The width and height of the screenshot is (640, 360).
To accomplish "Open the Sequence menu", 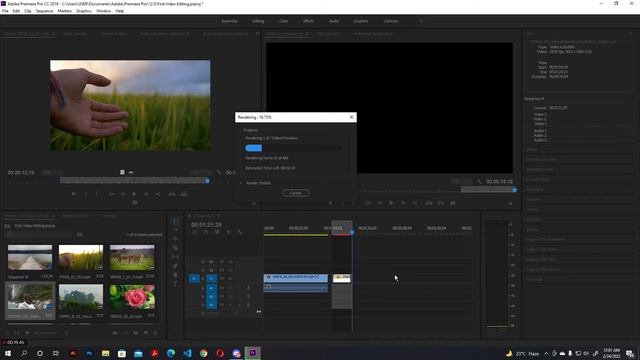I will tap(44, 11).
